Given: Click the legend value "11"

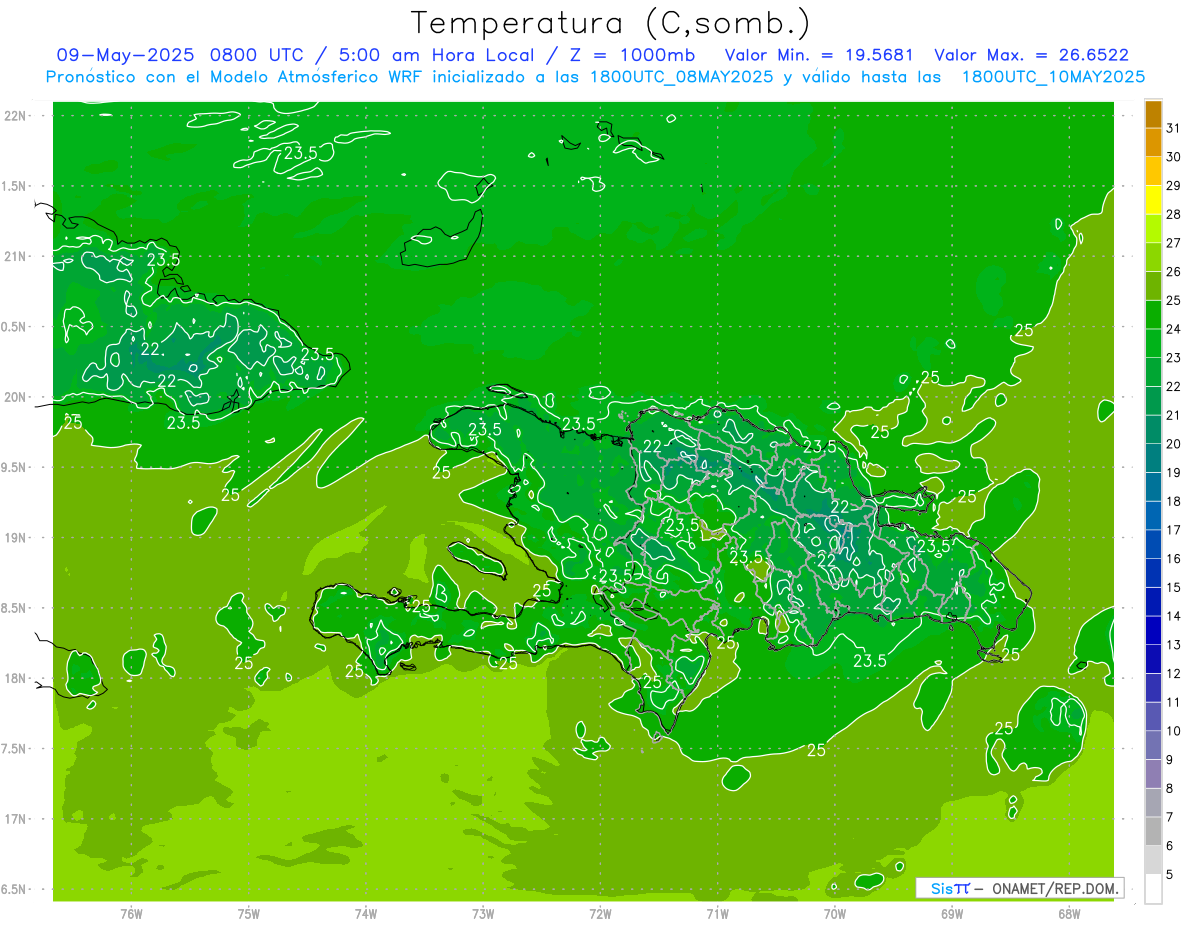Looking at the screenshot, I should pos(1174,702).
